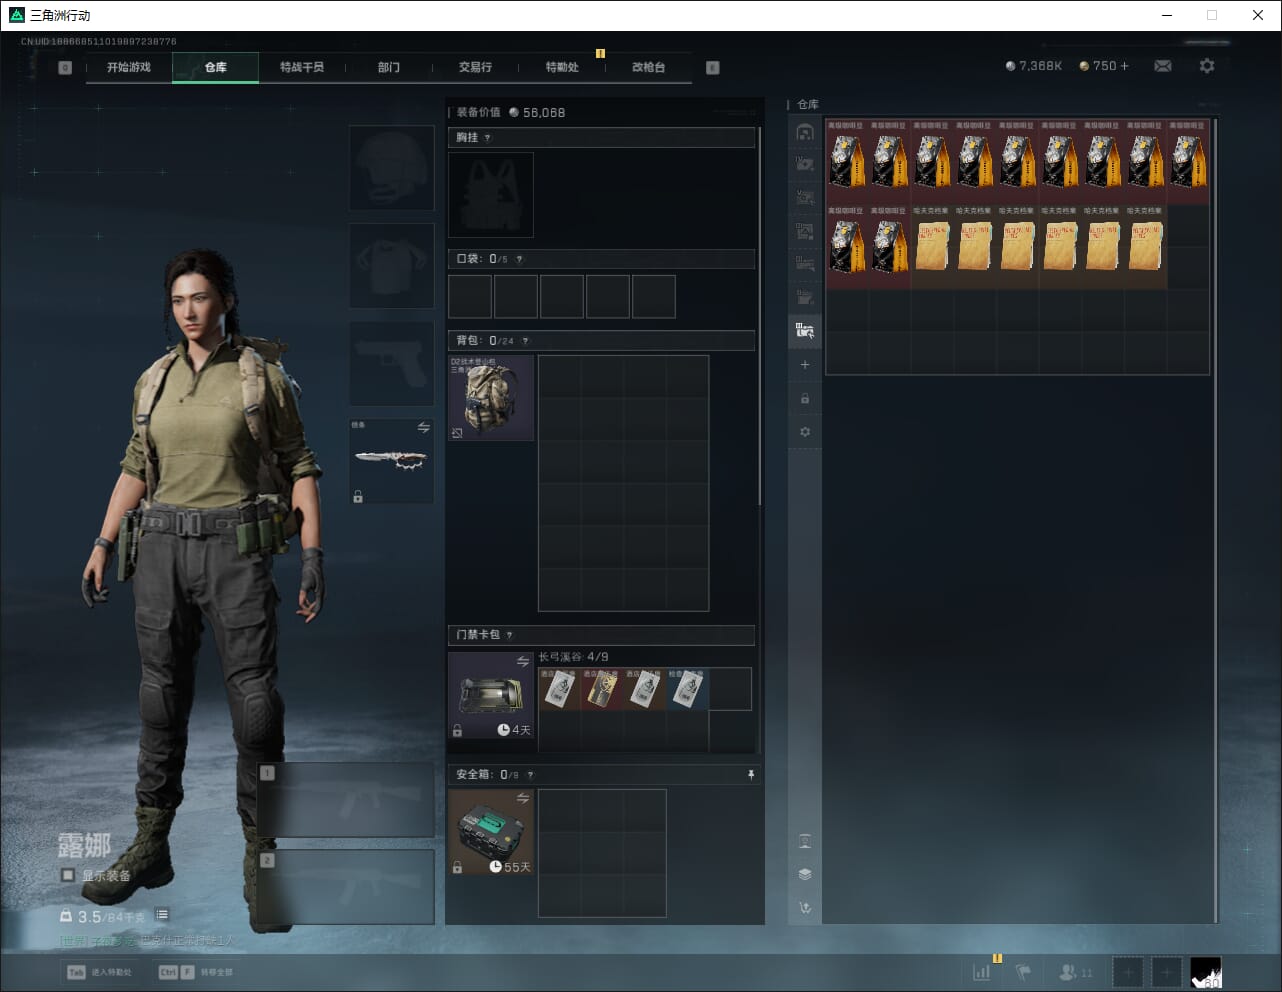Click the swap arrows on the melee knife slot
Viewport: 1282px width, 992px height.
click(x=423, y=428)
